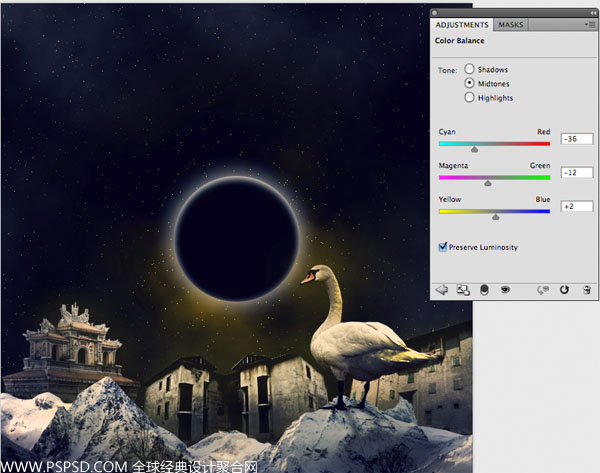Switch panel between expanded and standard view

tap(463, 290)
